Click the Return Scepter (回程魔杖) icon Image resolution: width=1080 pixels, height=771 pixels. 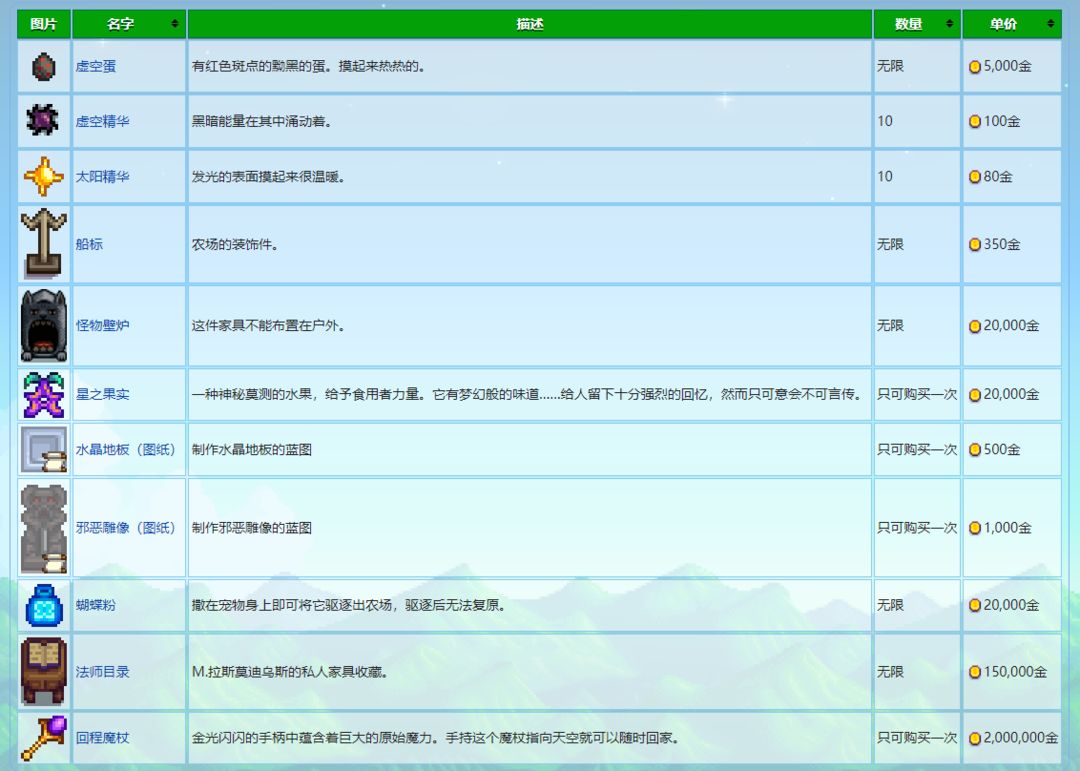pos(43,737)
